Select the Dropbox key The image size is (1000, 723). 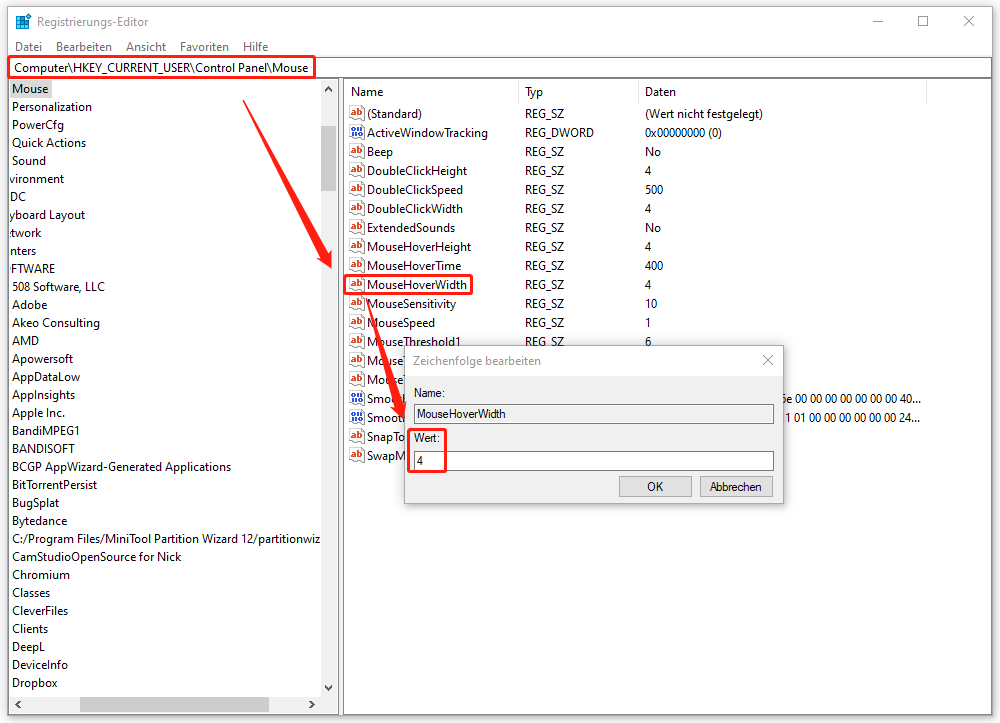(x=34, y=683)
